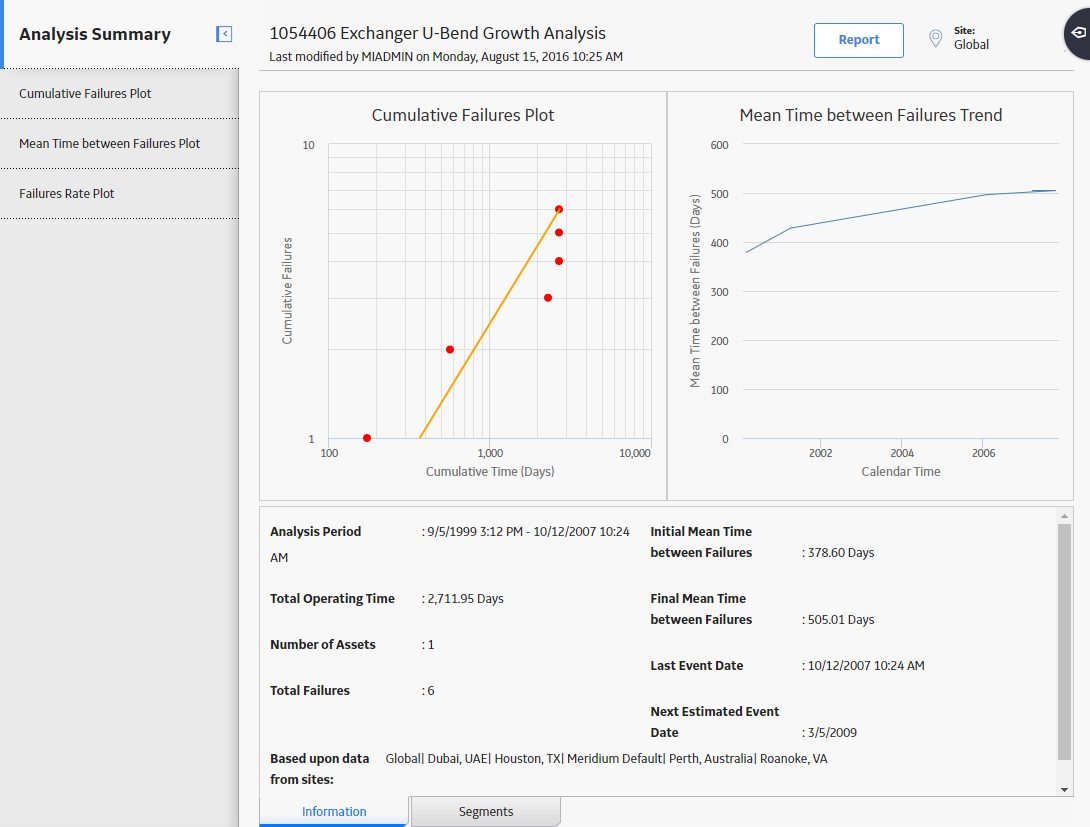Click the Site location pin icon
This screenshot has width=1090, height=827.
point(936,38)
